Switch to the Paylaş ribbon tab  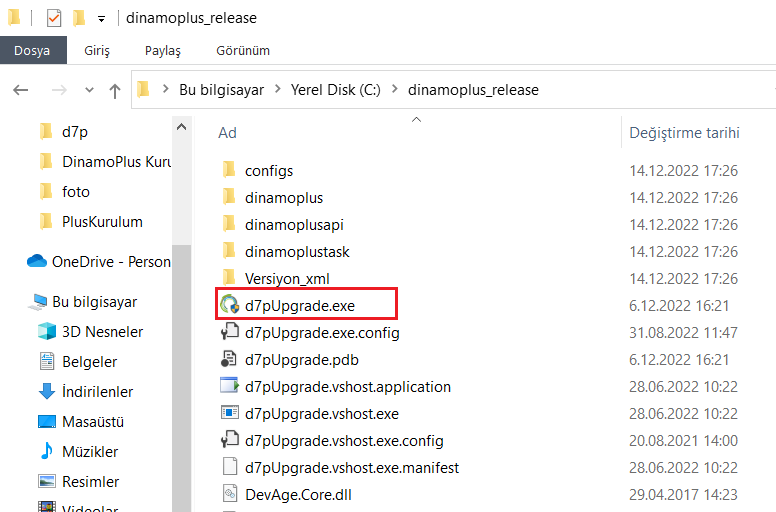coord(163,50)
